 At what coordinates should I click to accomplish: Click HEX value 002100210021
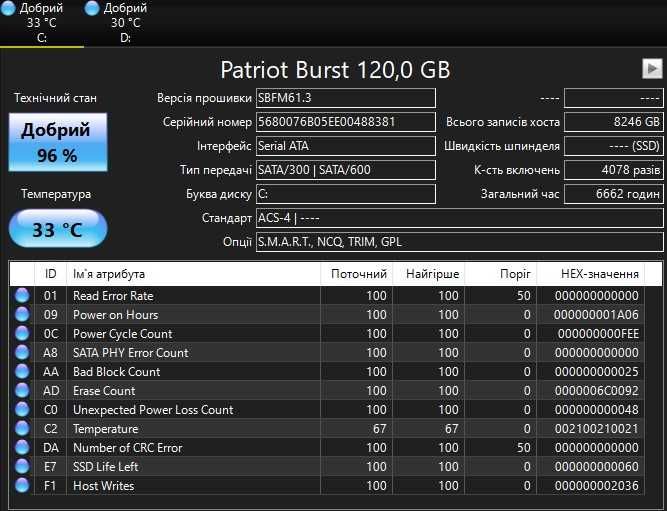(596, 428)
